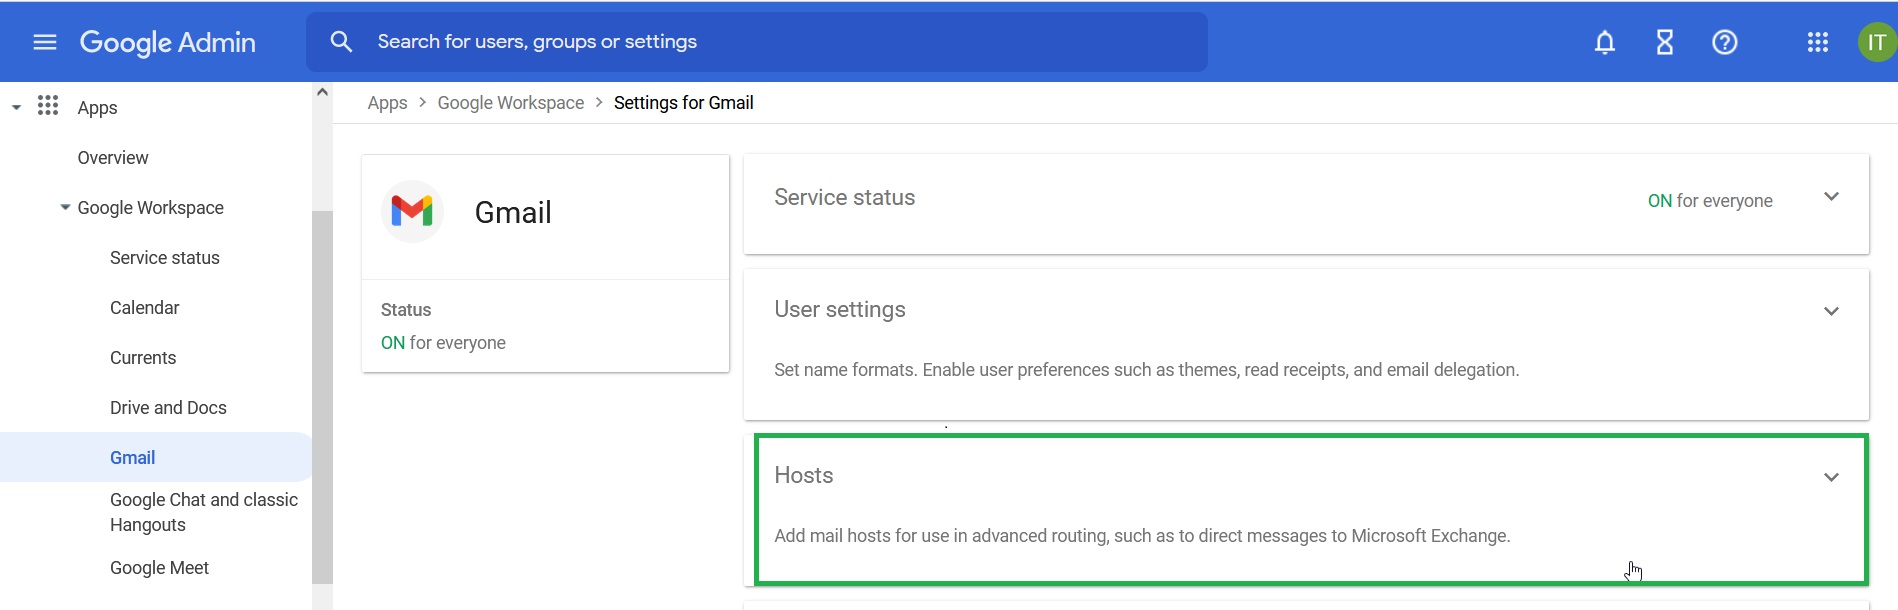This screenshot has width=1898, height=610.
Task: Click the search magnifier icon
Action: [341, 42]
